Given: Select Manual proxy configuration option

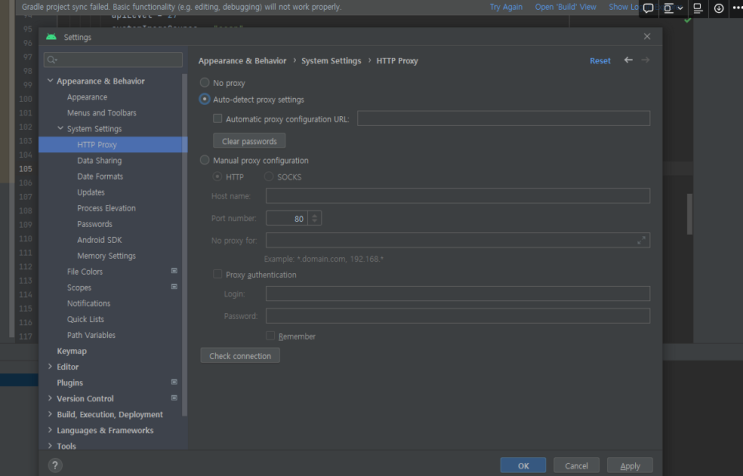Looking at the screenshot, I should [x=205, y=160].
